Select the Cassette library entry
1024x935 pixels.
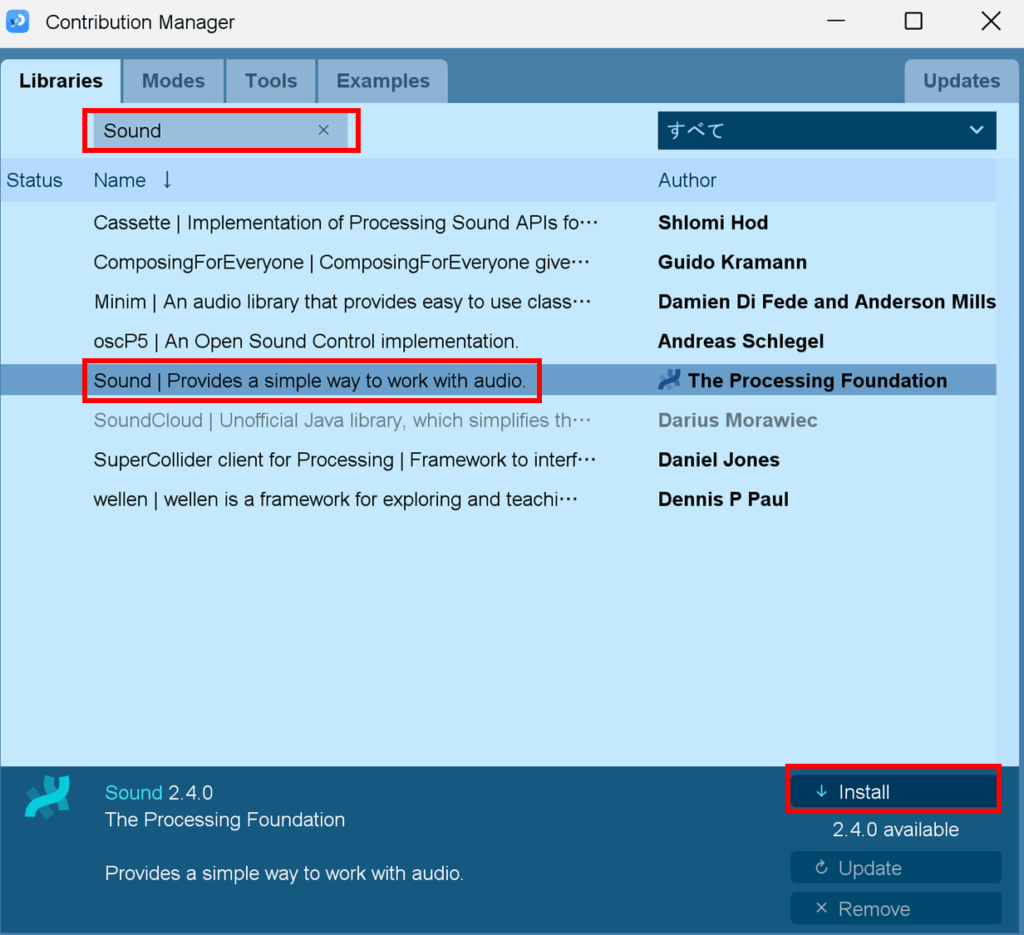(345, 223)
